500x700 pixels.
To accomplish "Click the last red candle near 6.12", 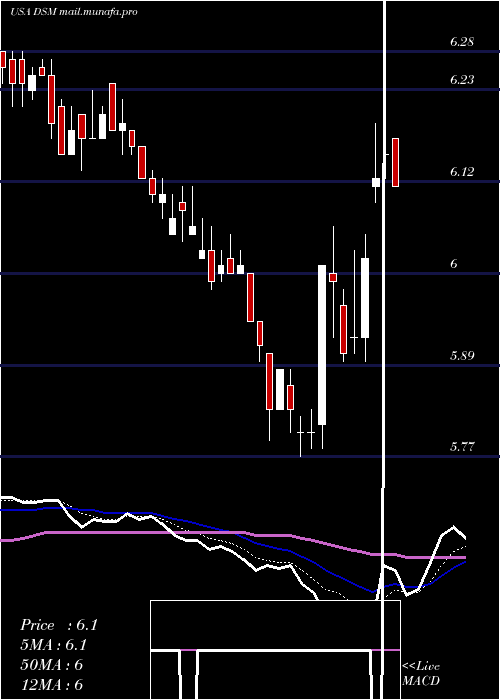I will [x=395, y=162].
